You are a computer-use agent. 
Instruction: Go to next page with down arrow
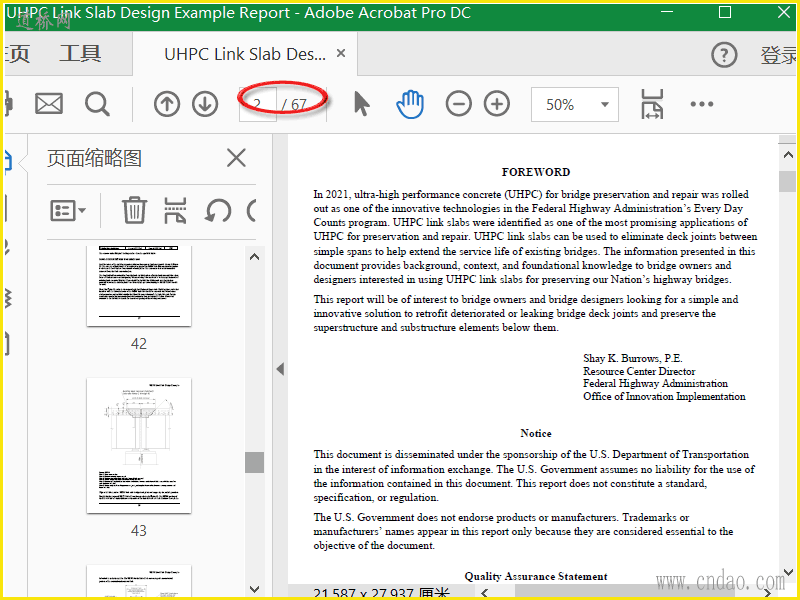click(205, 104)
